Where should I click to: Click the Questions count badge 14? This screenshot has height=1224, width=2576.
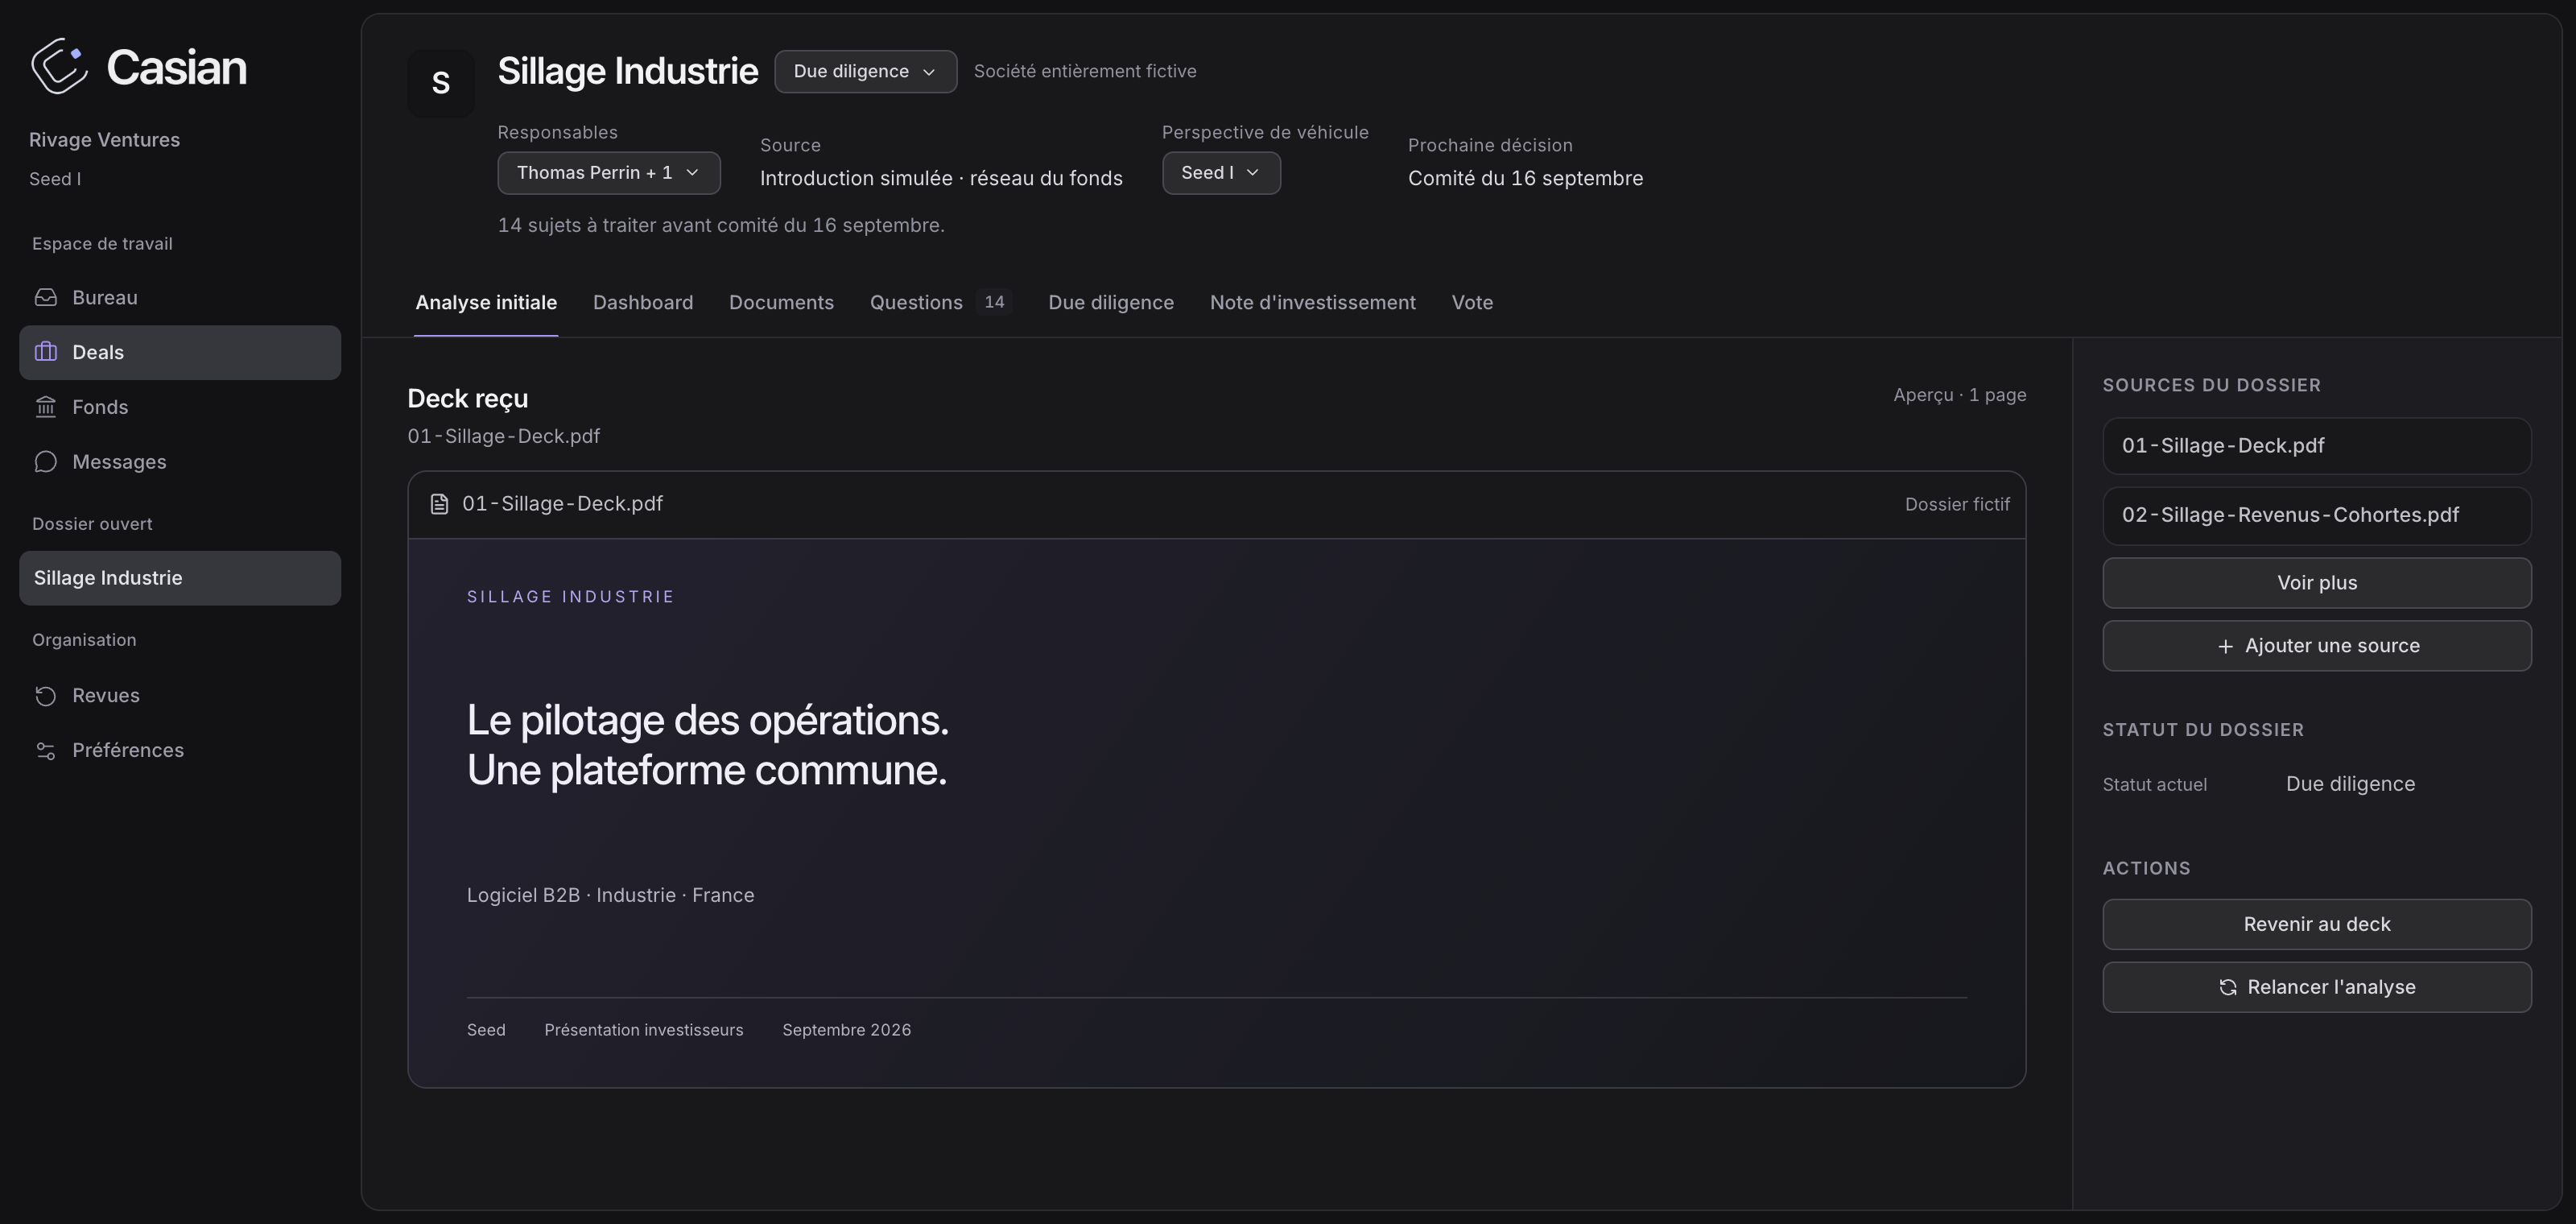pyautogui.click(x=994, y=302)
